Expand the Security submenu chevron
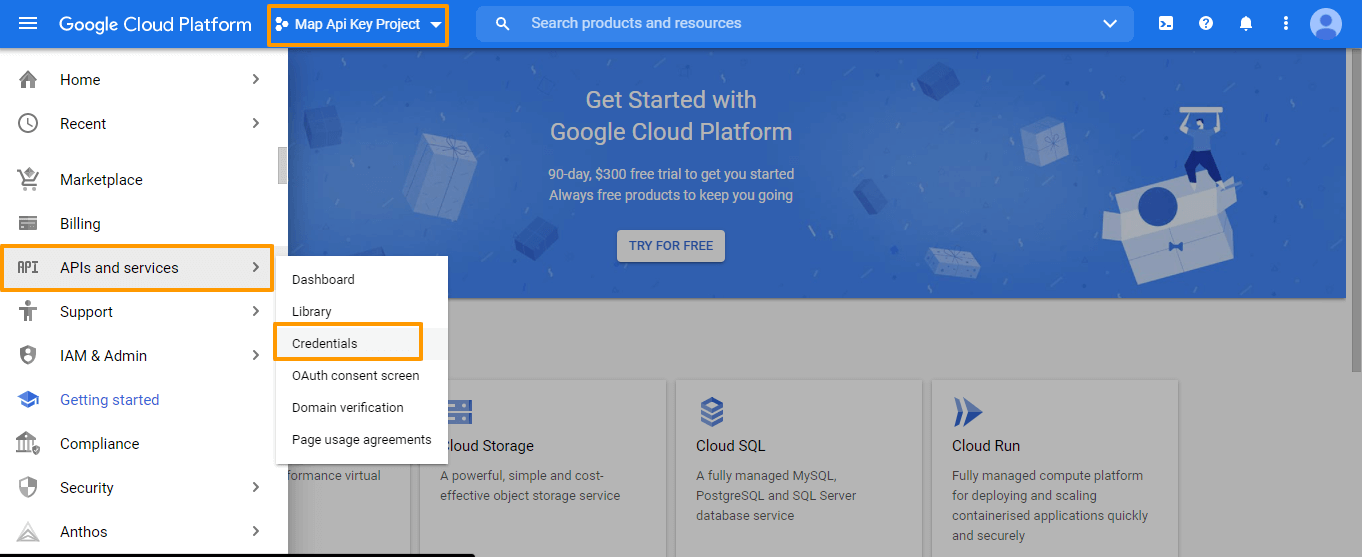The height and width of the screenshot is (557, 1362). click(256, 487)
